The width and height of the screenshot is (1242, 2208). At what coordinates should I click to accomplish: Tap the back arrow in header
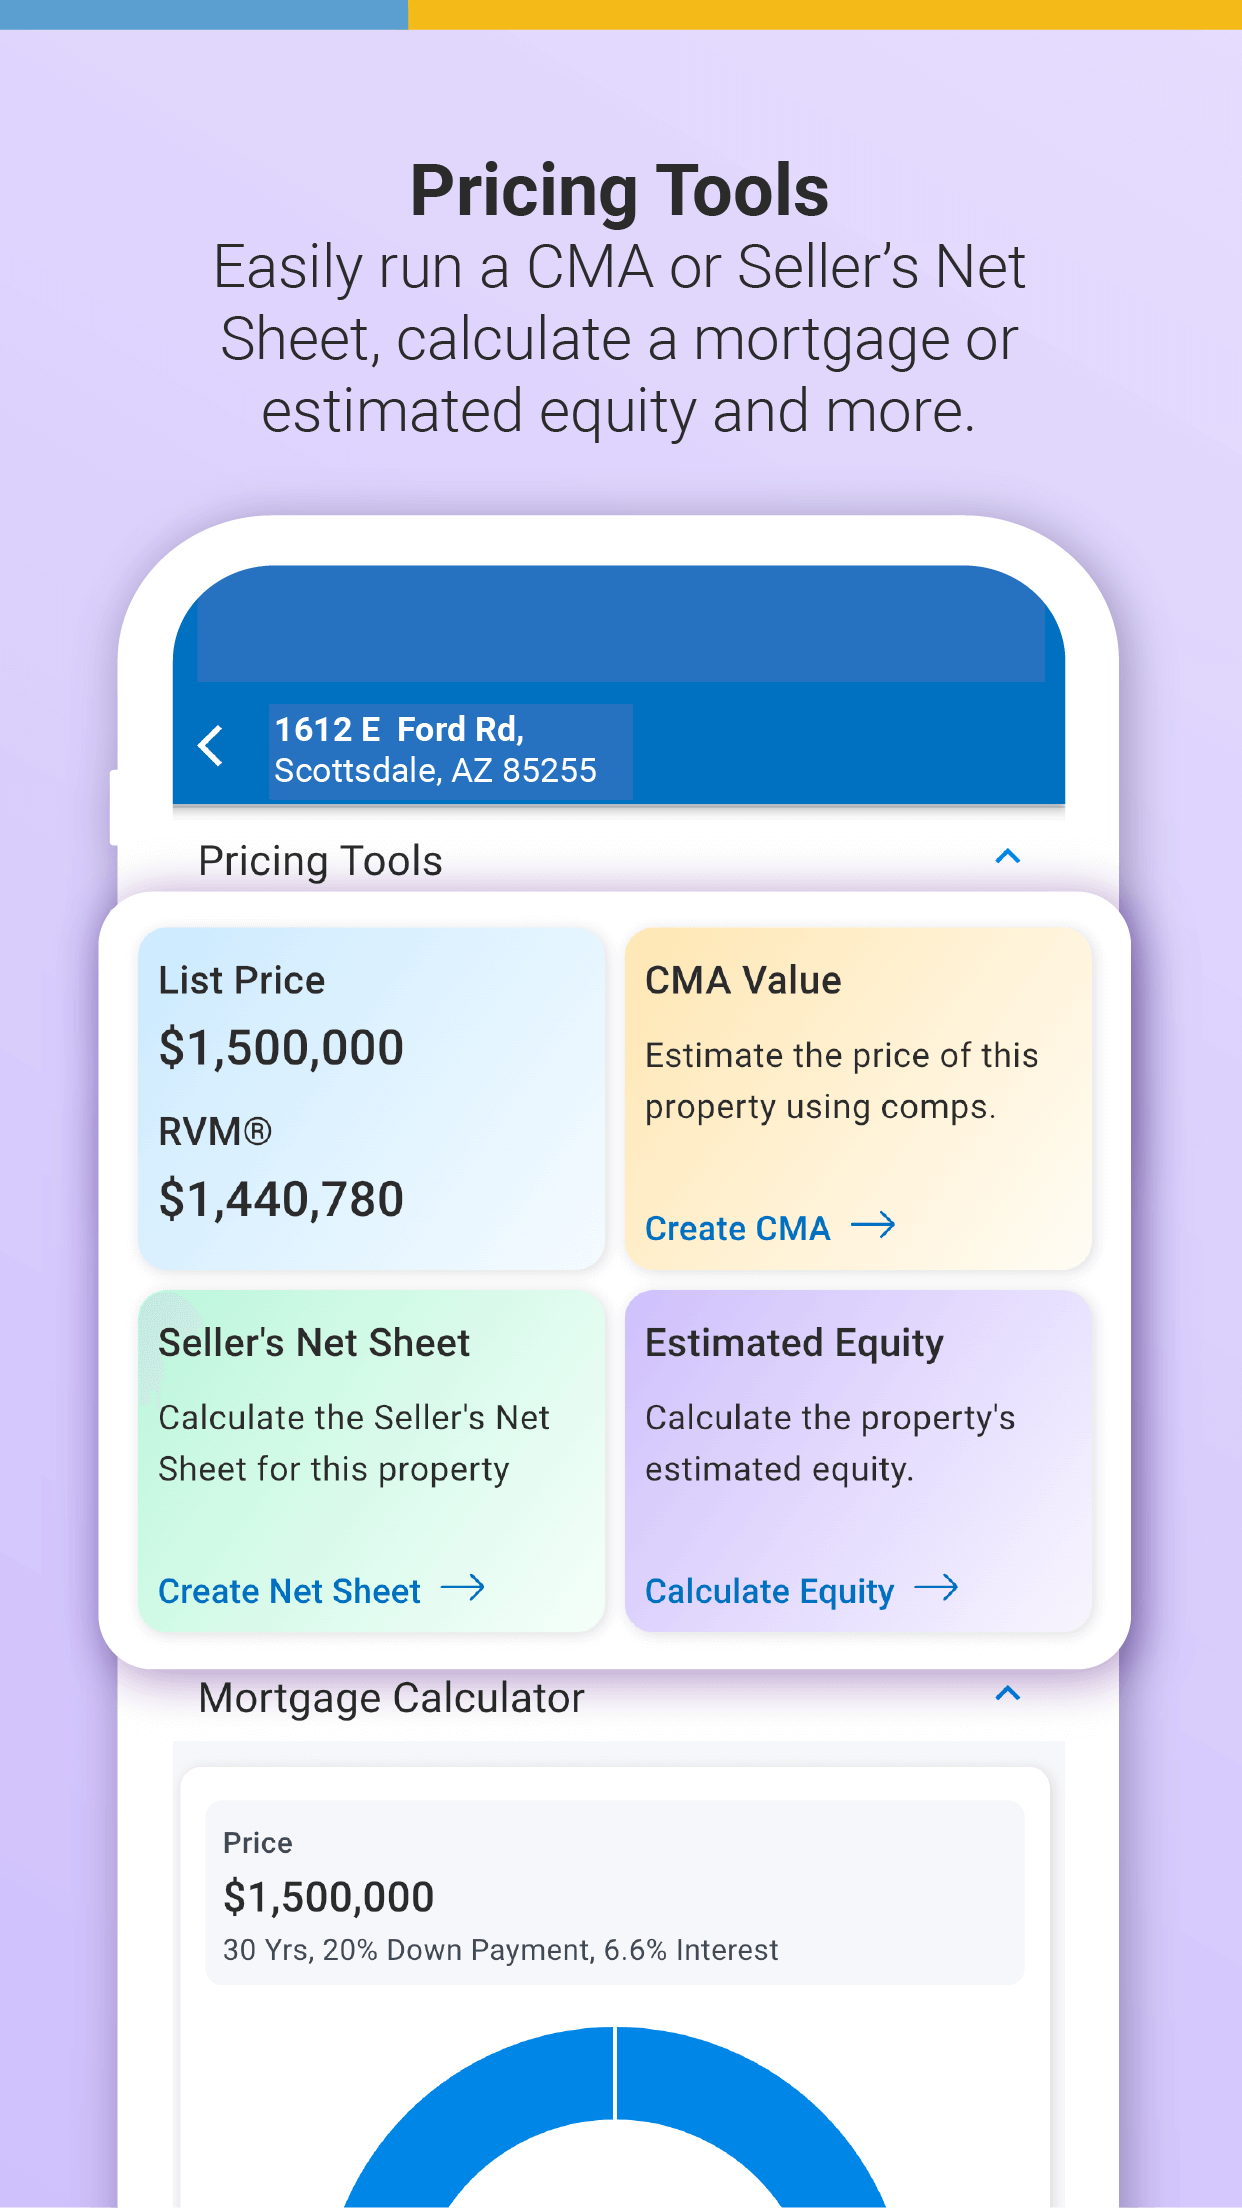211,746
